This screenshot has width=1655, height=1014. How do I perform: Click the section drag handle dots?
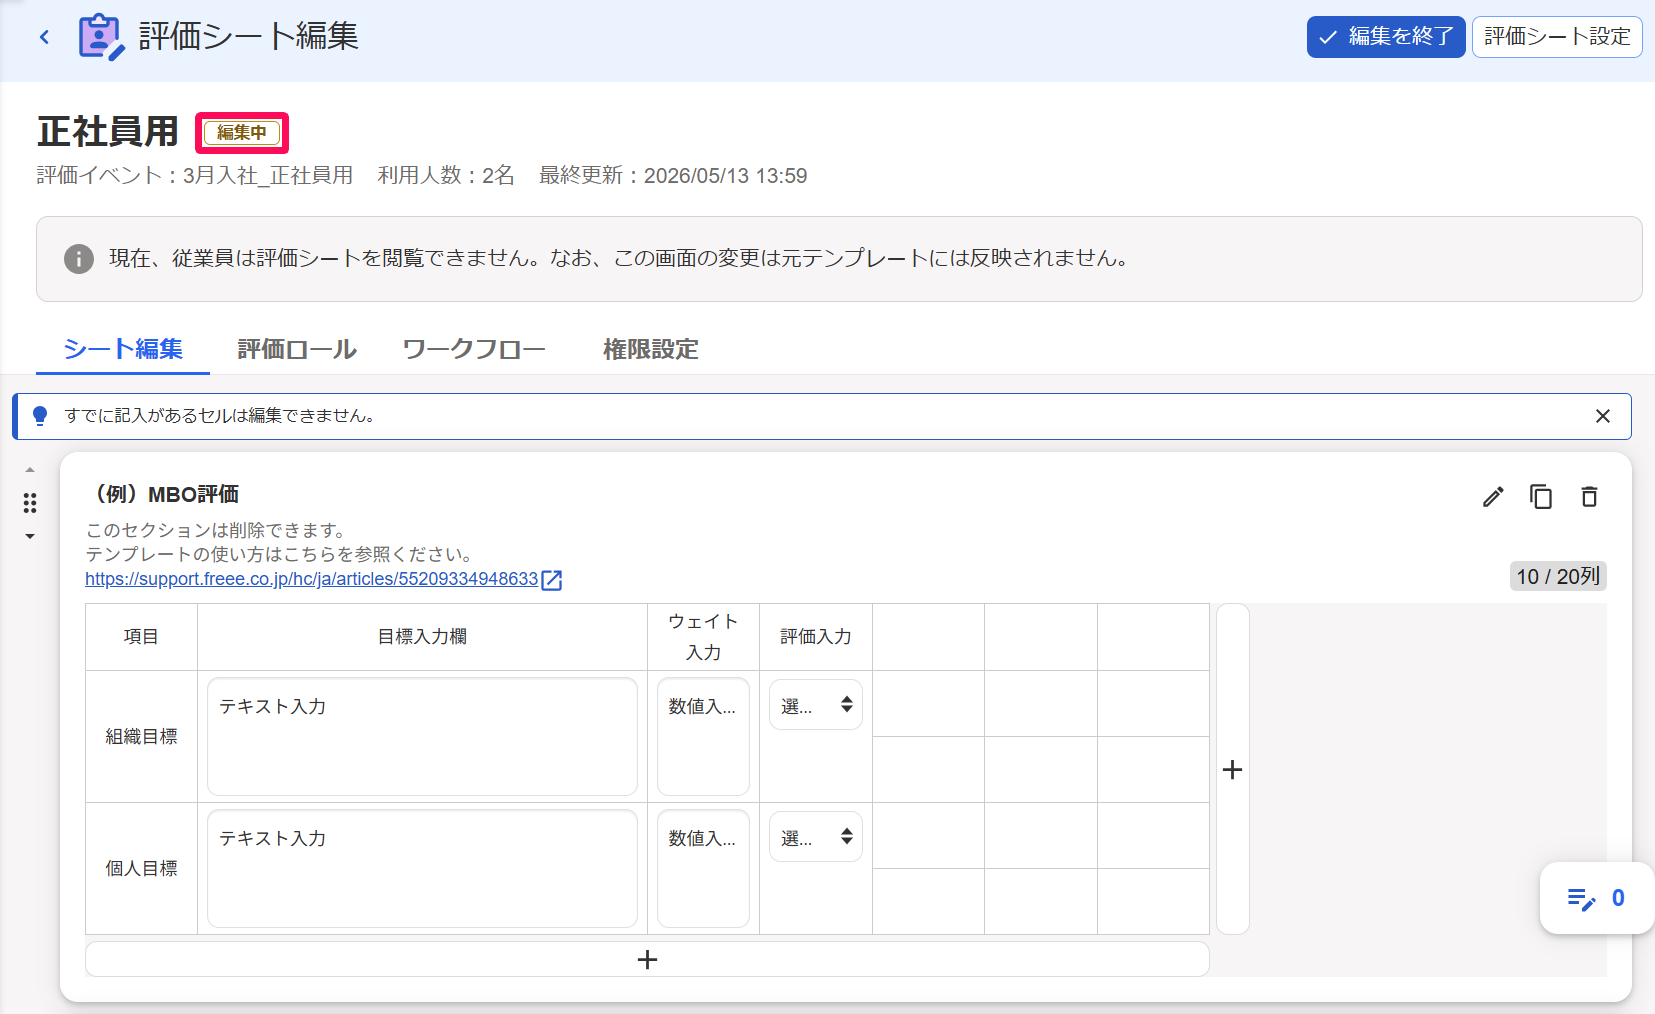tap(30, 503)
